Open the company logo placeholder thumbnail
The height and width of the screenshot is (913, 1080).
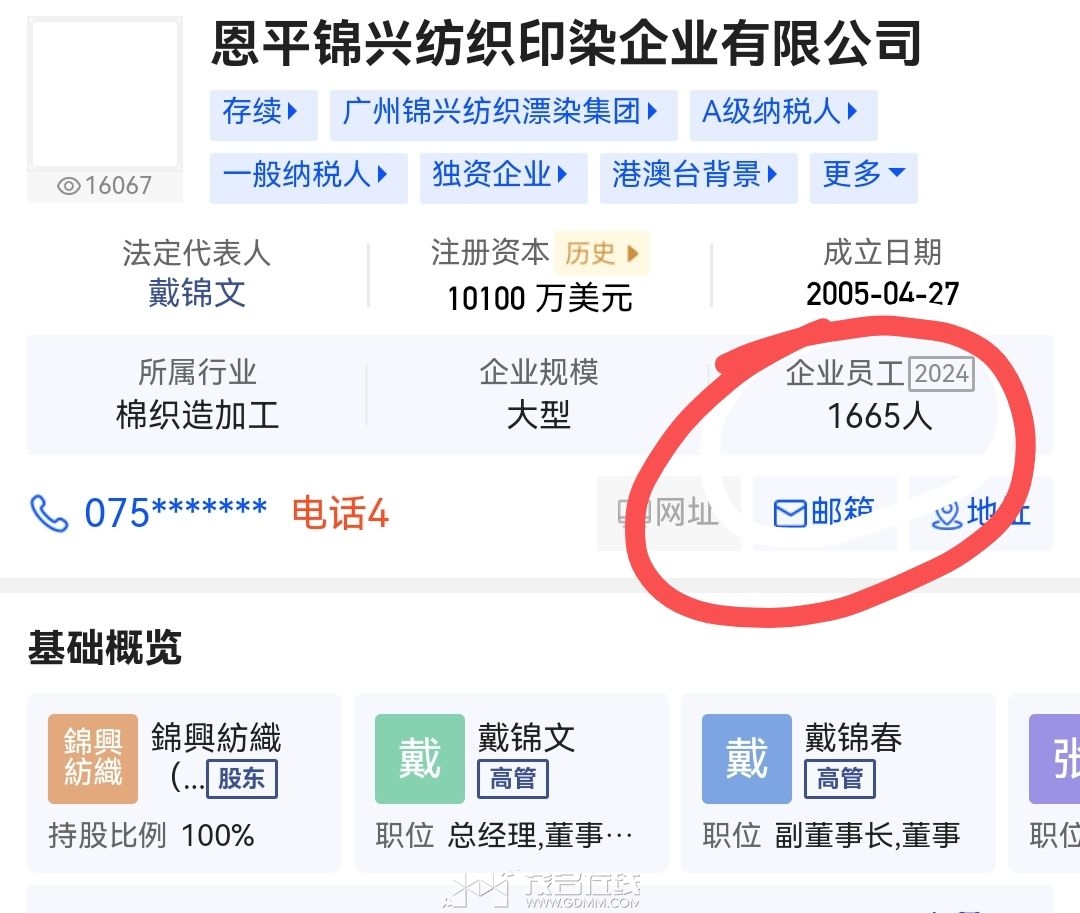(105, 94)
